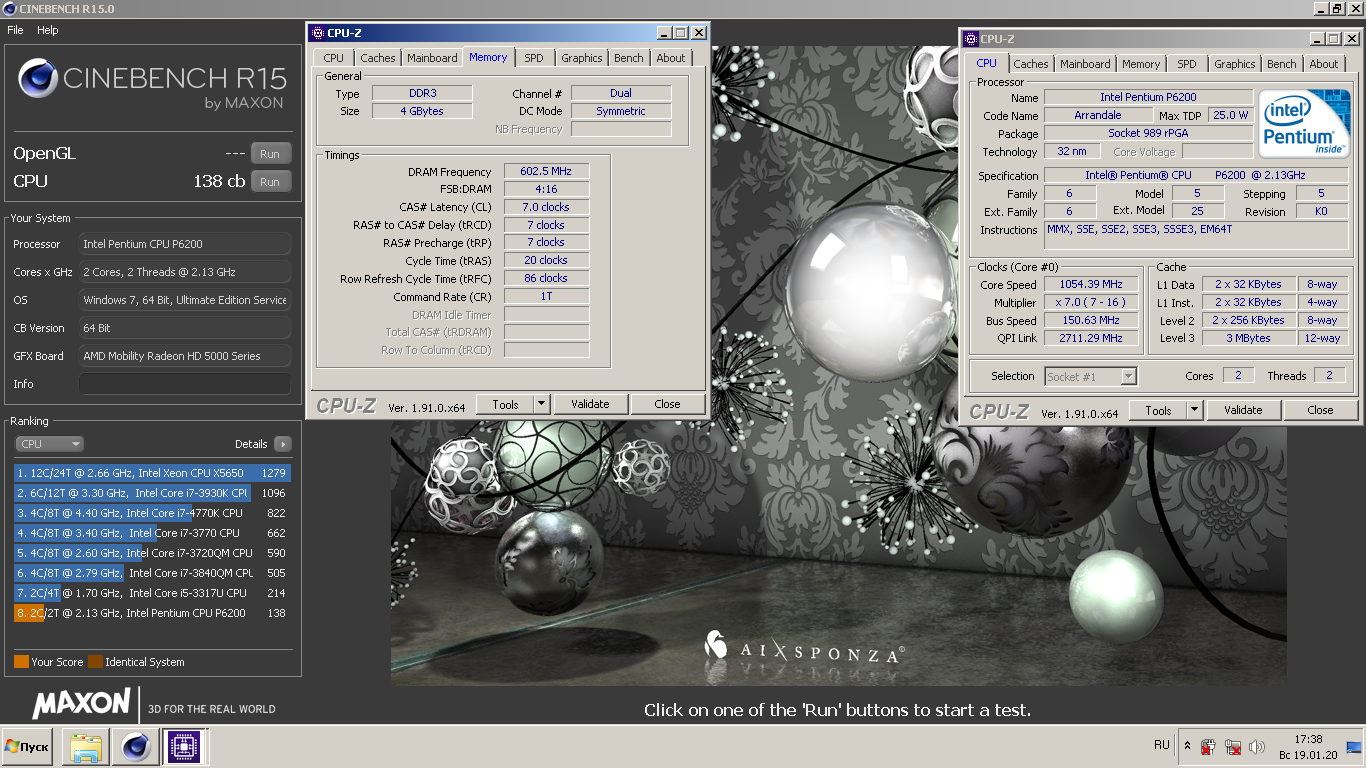Viewport: 1366px width, 768px height.
Task: Open ranking Details with the arrow button
Action: pyautogui.click(x=282, y=444)
